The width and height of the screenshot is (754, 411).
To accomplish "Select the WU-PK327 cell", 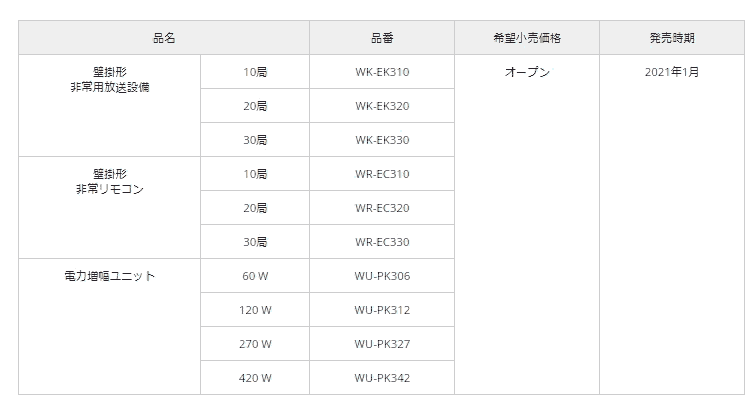I will (382, 344).
